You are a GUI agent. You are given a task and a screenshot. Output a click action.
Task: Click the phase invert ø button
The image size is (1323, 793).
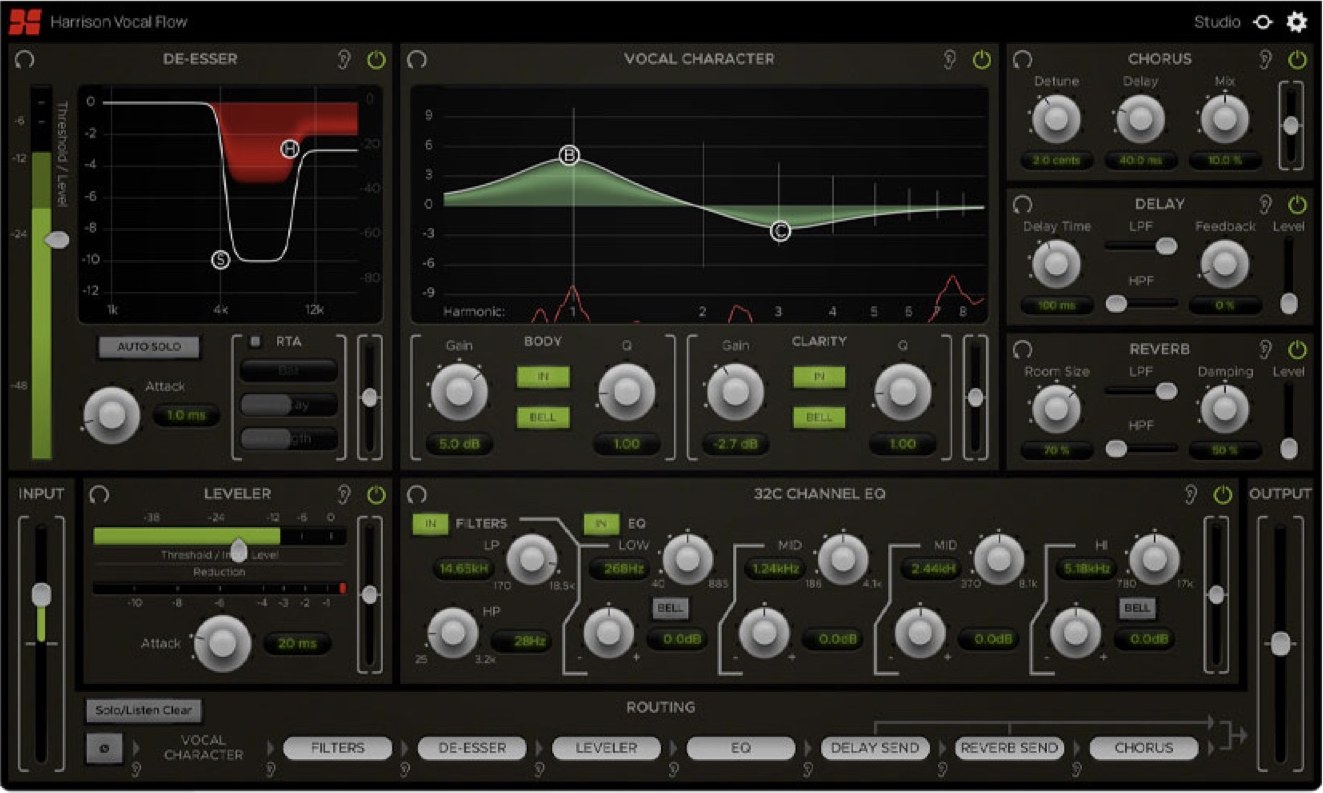(104, 748)
